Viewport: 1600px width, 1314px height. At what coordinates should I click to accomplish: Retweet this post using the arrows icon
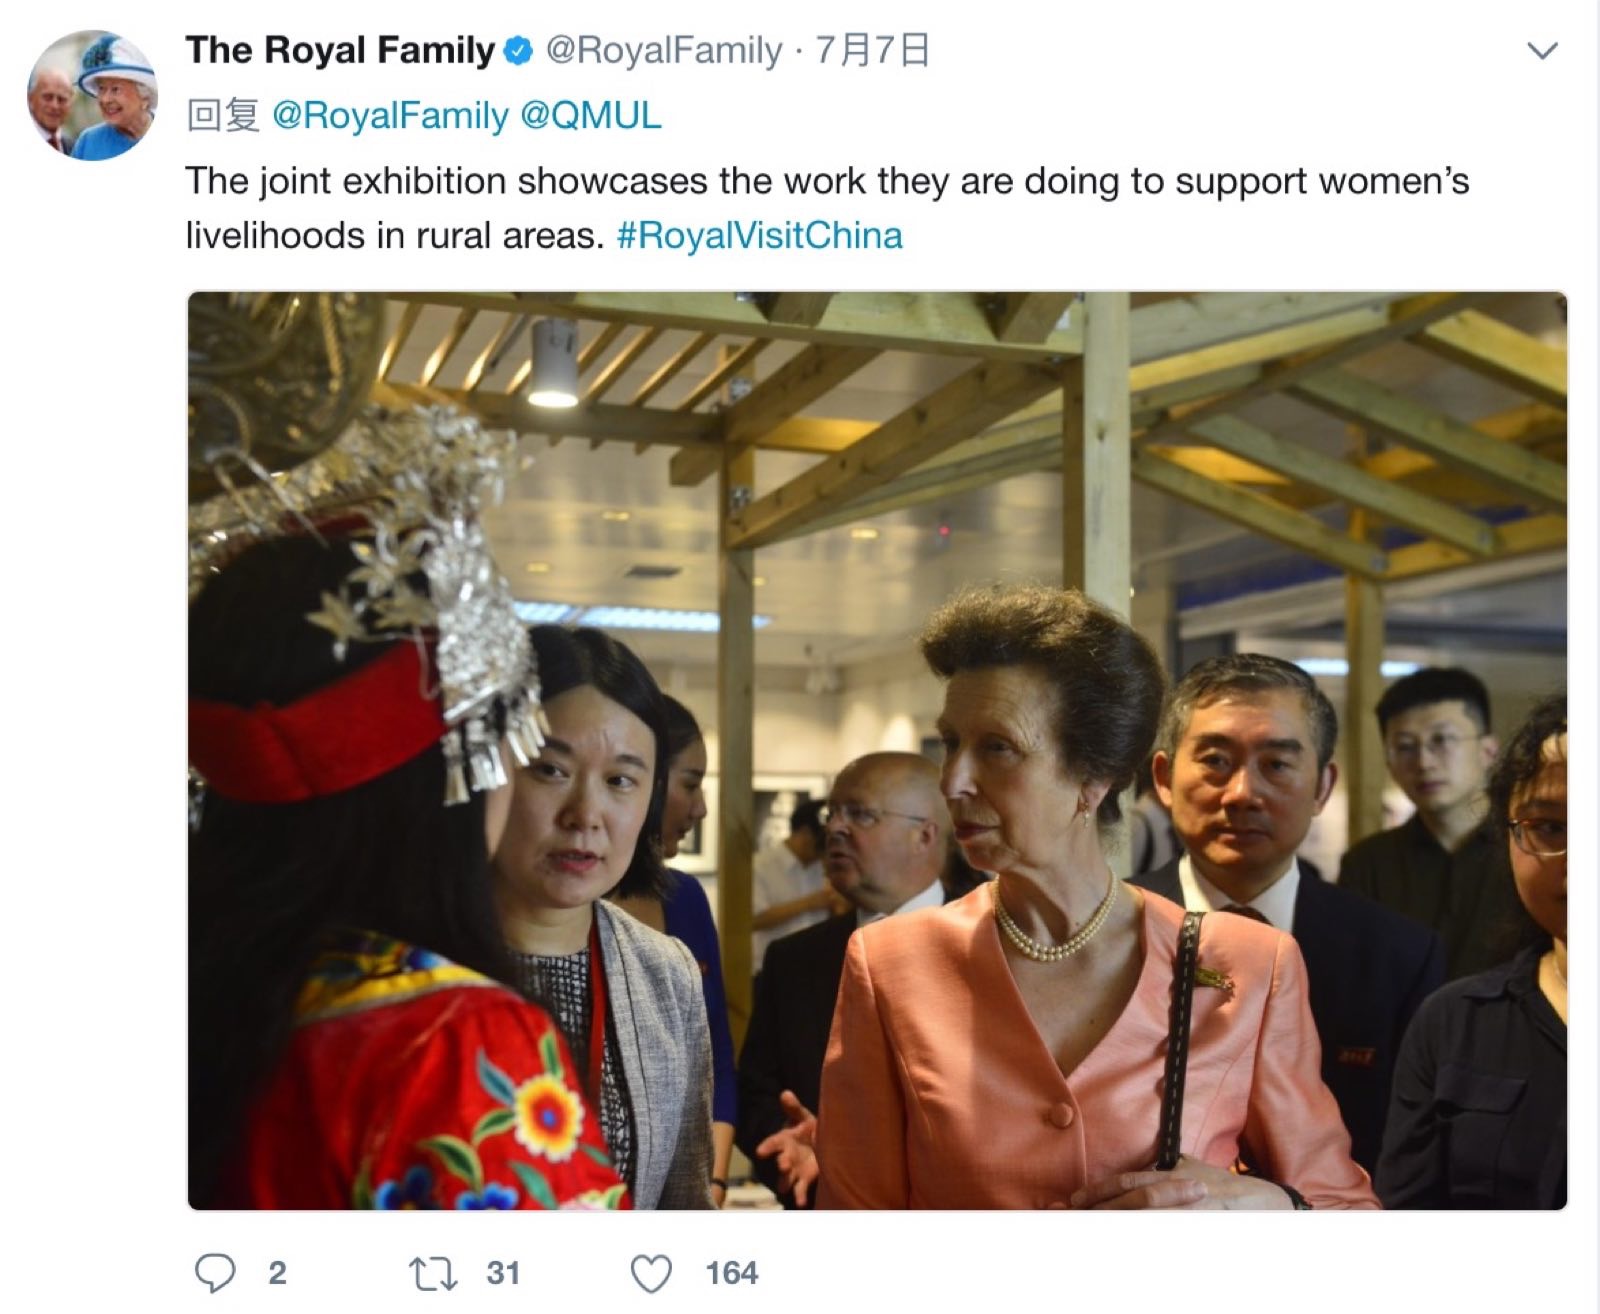point(433,1273)
